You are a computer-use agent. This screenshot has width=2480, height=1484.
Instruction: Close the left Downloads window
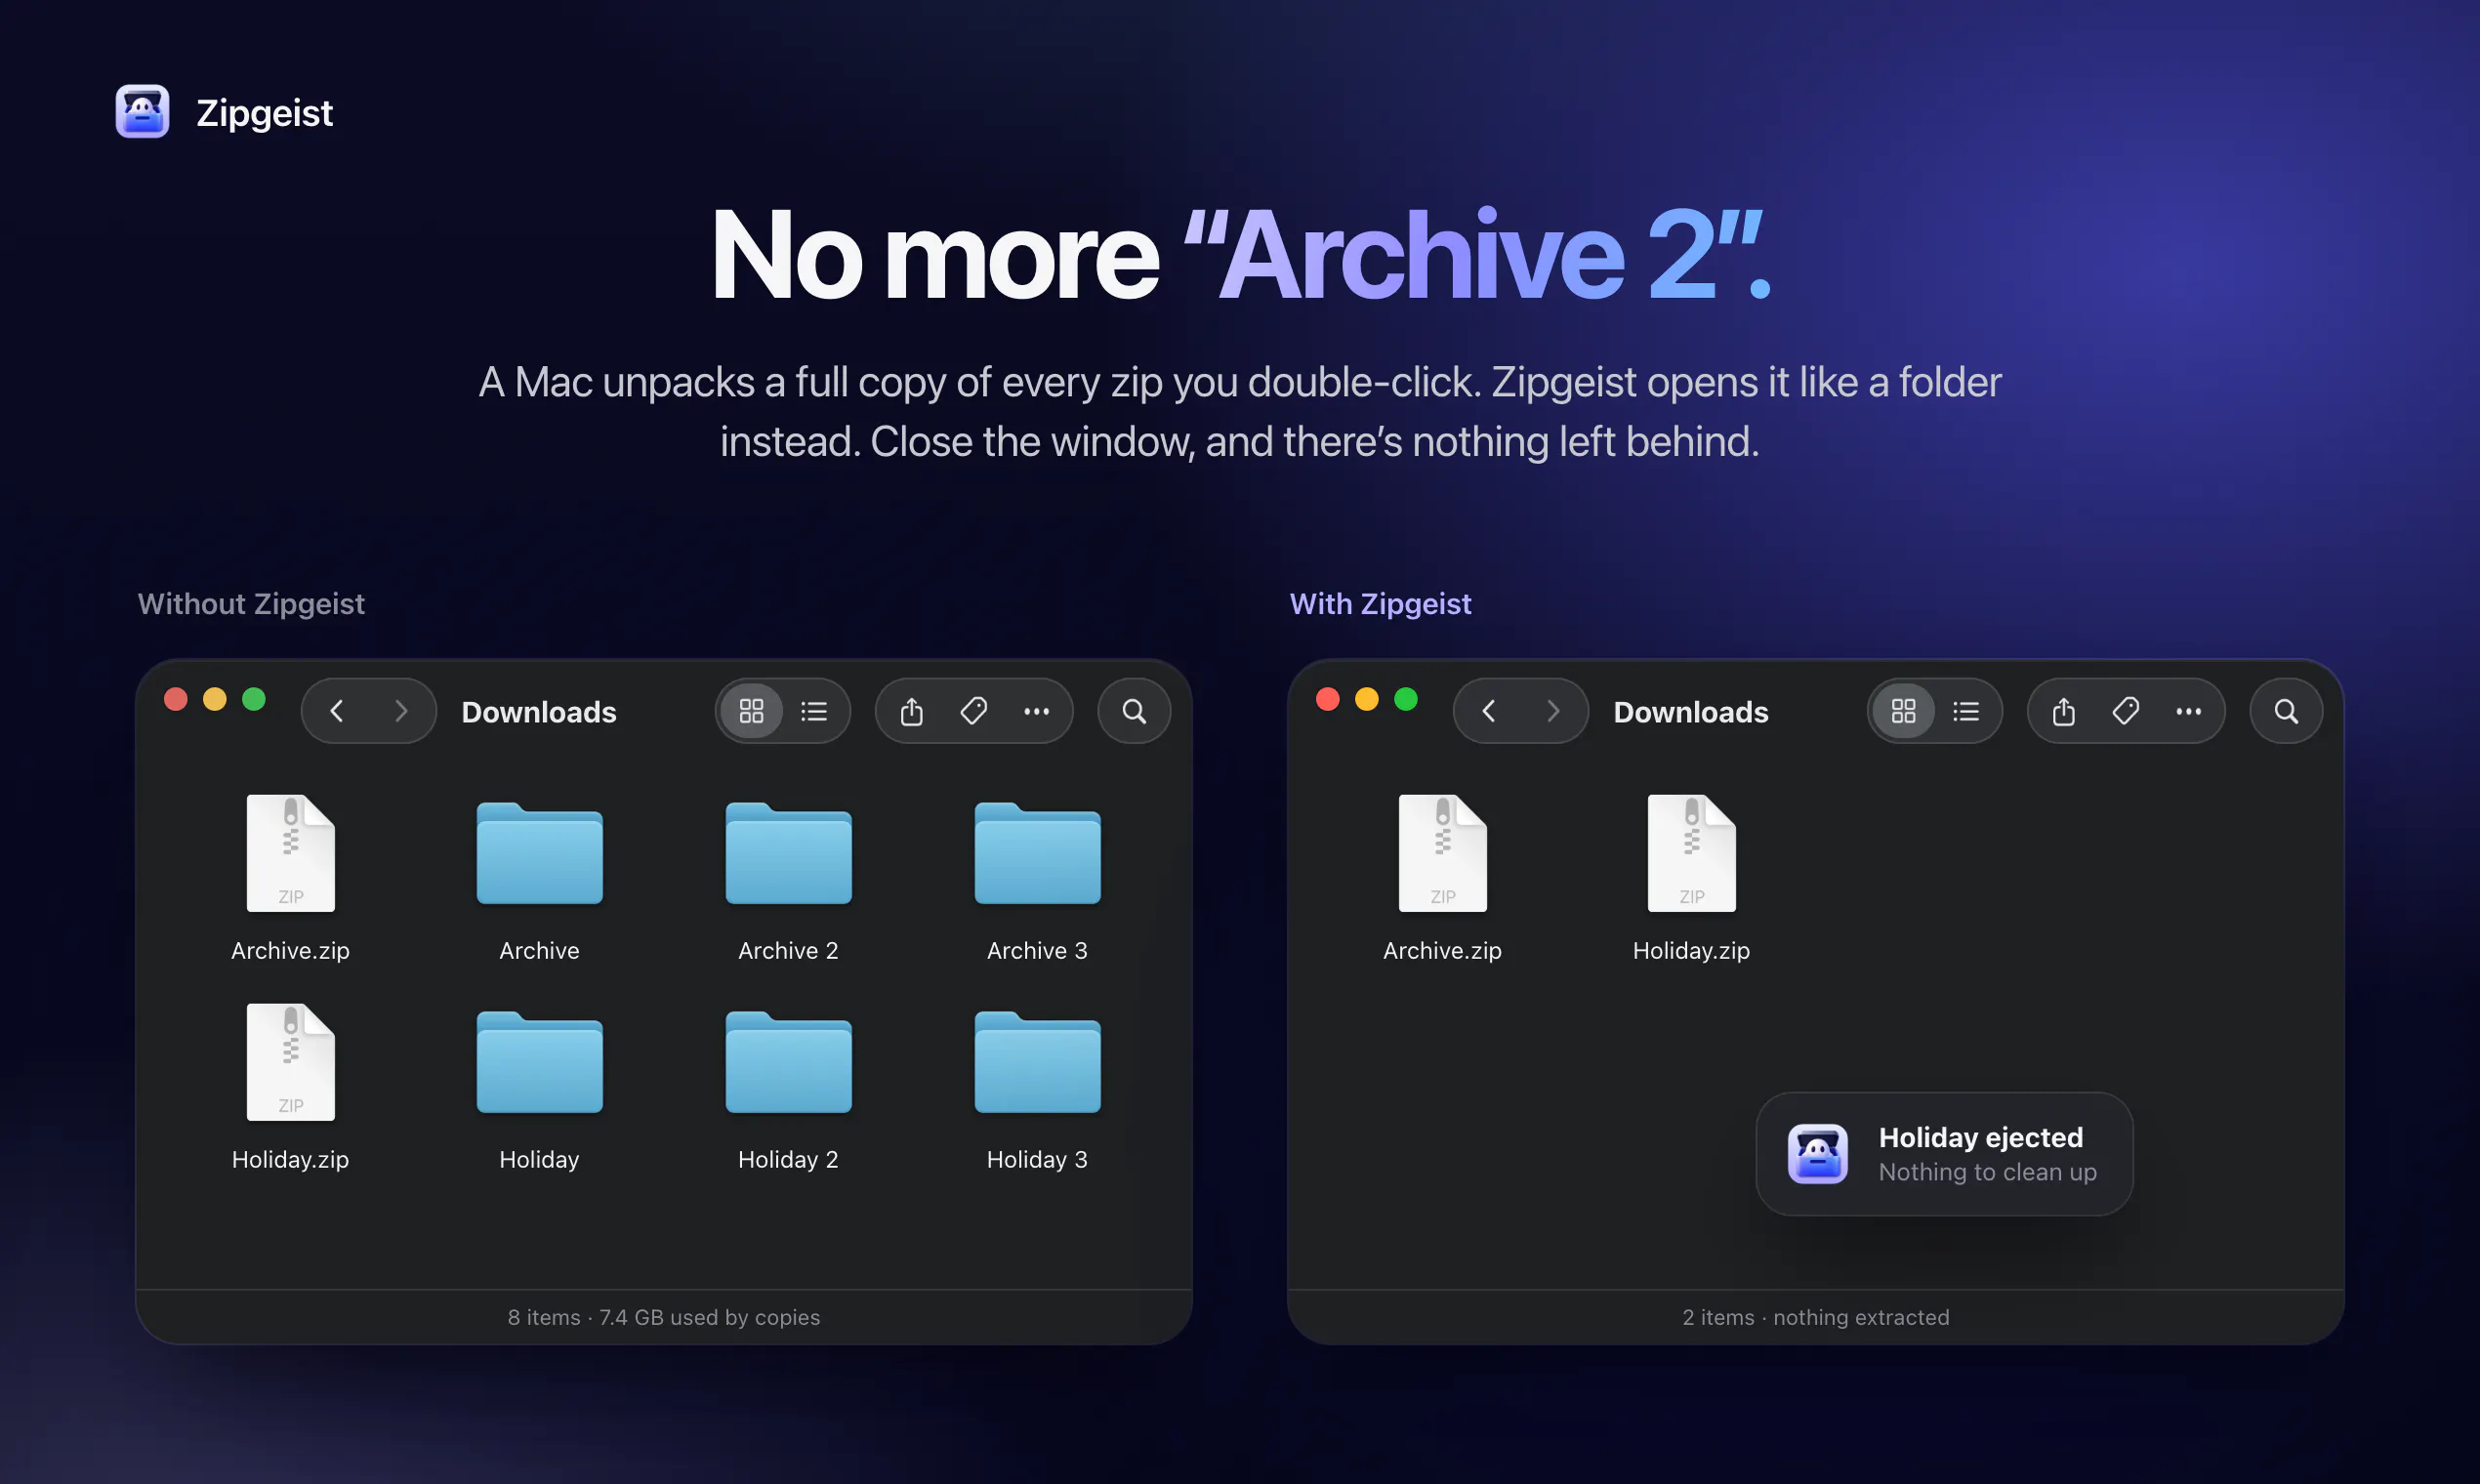176,699
